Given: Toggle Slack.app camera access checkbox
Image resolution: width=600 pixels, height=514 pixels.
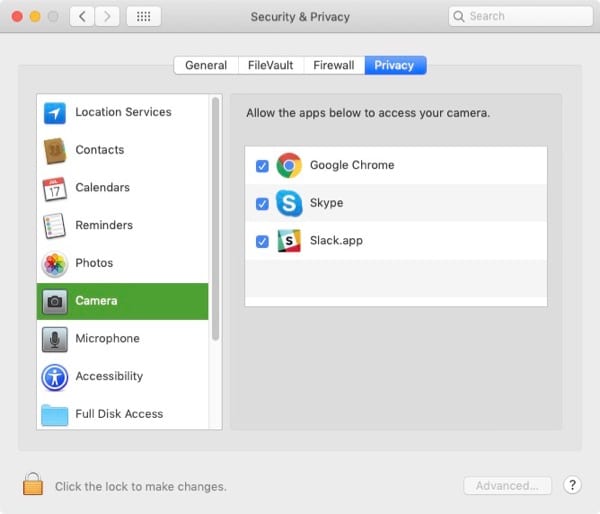Looking at the screenshot, I should point(262,241).
